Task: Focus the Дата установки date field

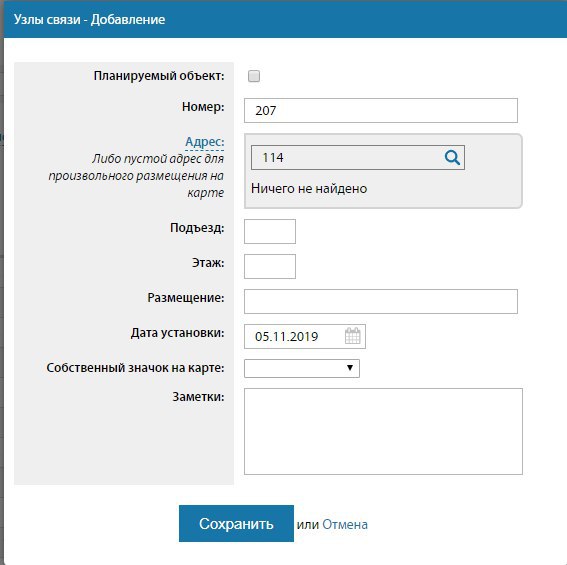Action: [305, 336]
